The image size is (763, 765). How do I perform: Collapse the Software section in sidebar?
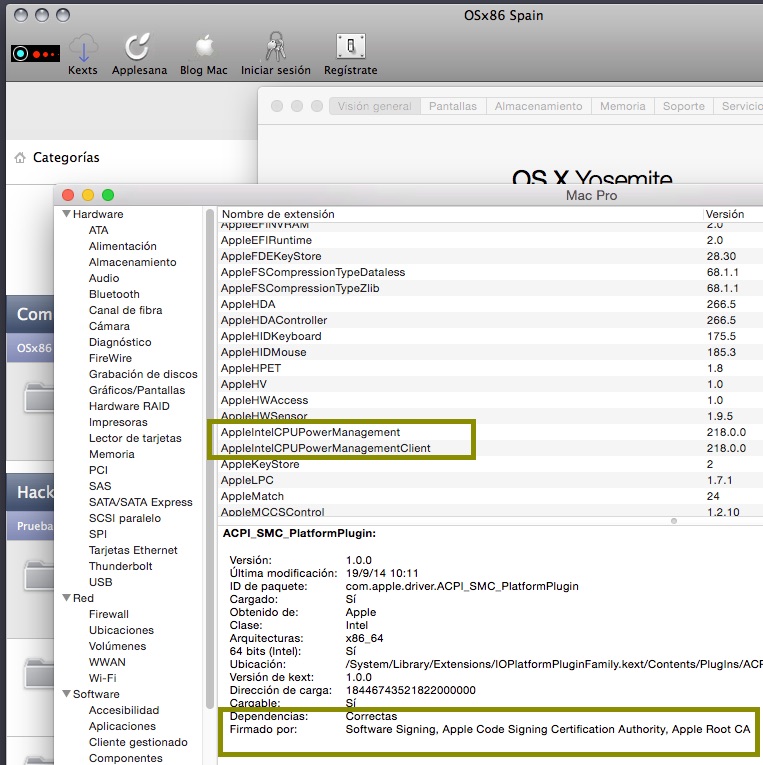67,693
